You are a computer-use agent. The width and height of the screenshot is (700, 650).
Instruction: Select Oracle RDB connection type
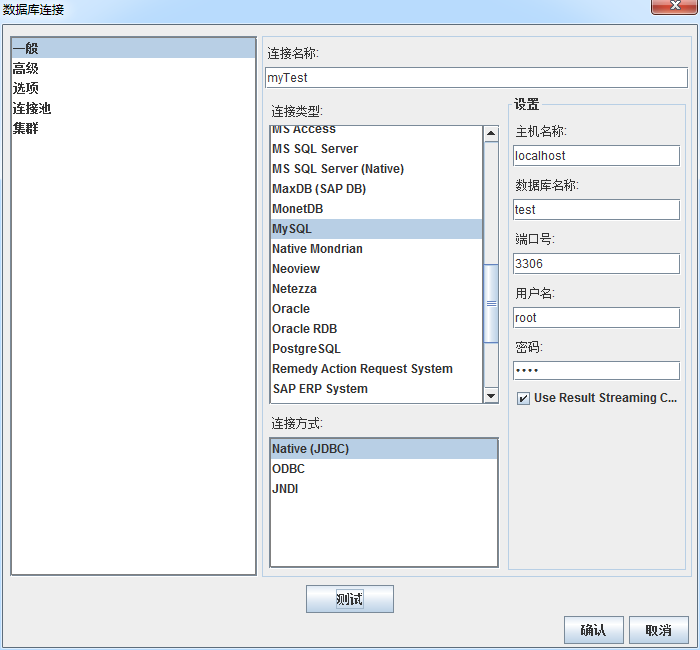376,329
